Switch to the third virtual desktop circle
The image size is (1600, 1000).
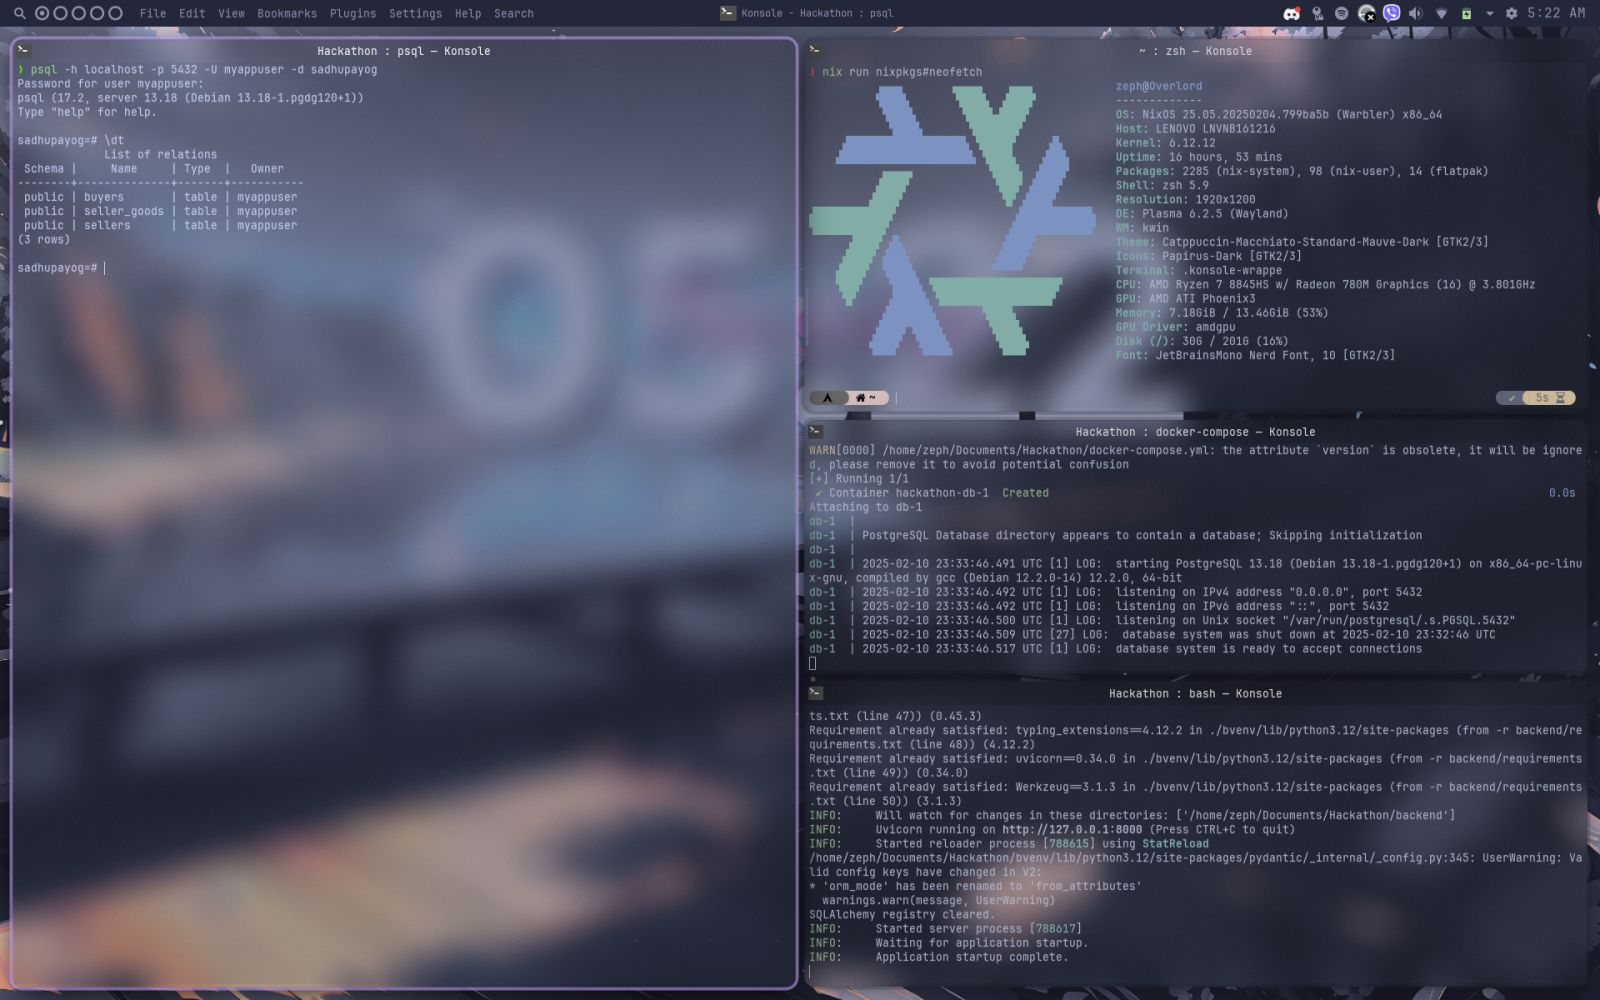[x=79, y=13]
